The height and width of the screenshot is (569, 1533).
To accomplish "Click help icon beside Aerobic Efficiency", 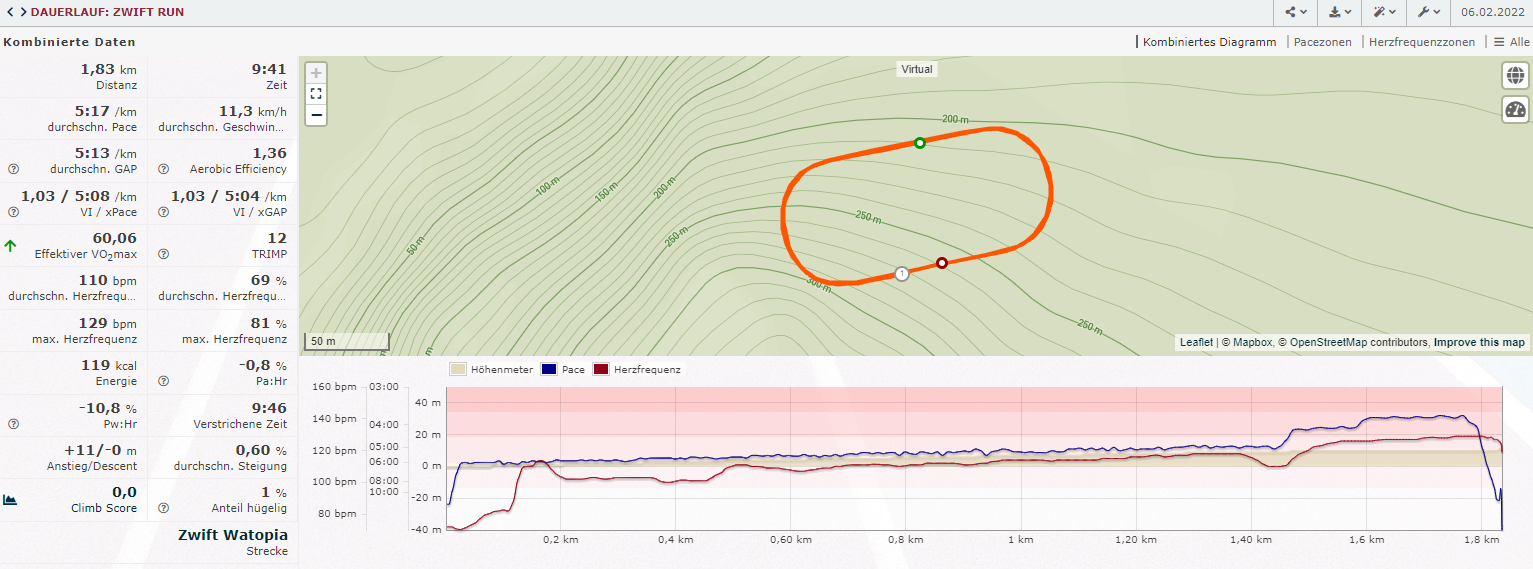I will click(x=163, y=169).
